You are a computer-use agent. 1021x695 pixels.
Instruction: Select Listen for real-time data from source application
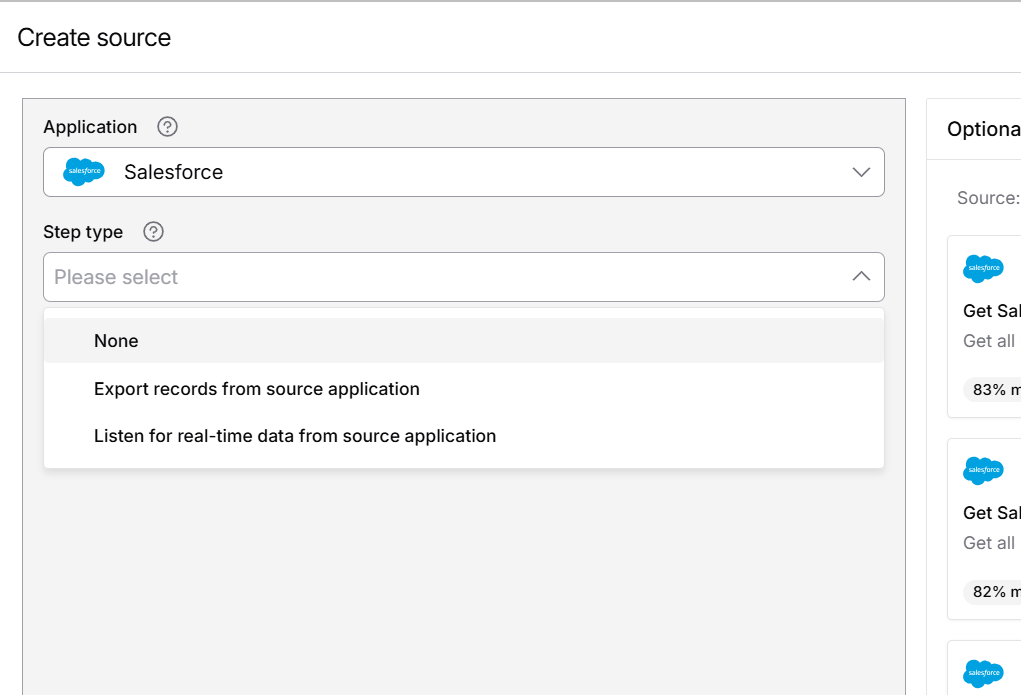(294, 436)
